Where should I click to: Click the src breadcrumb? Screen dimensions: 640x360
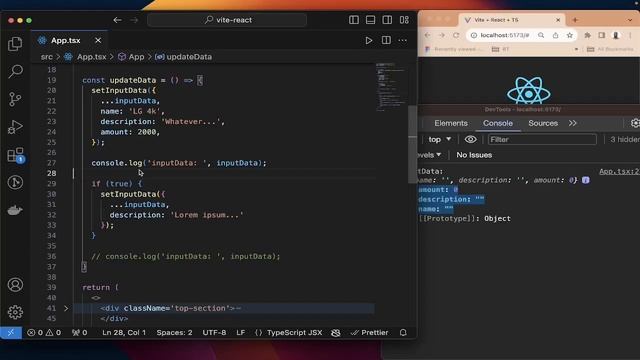click(x=47, y=57)
